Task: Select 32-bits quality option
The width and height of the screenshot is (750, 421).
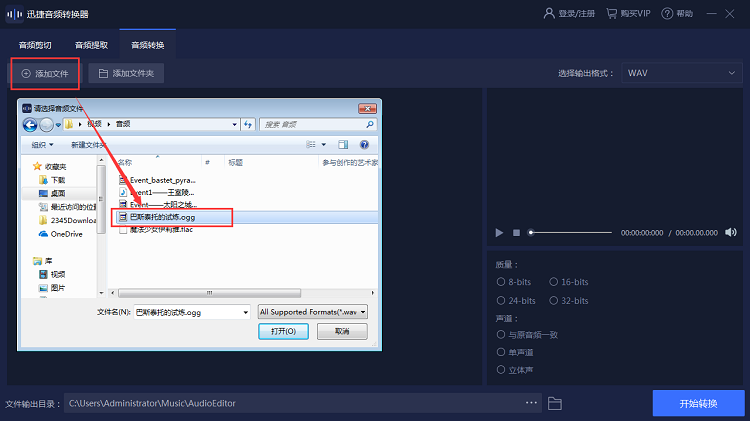Action: click(569, 300)
